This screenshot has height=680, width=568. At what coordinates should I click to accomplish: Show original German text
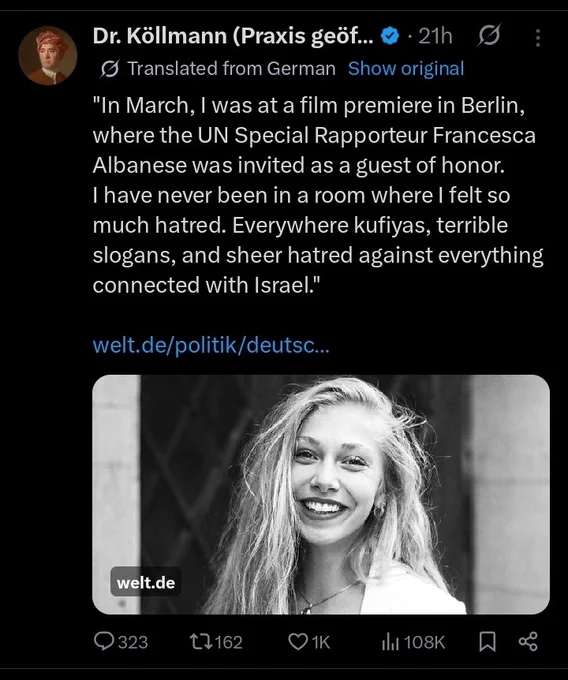tap(406, 69)
